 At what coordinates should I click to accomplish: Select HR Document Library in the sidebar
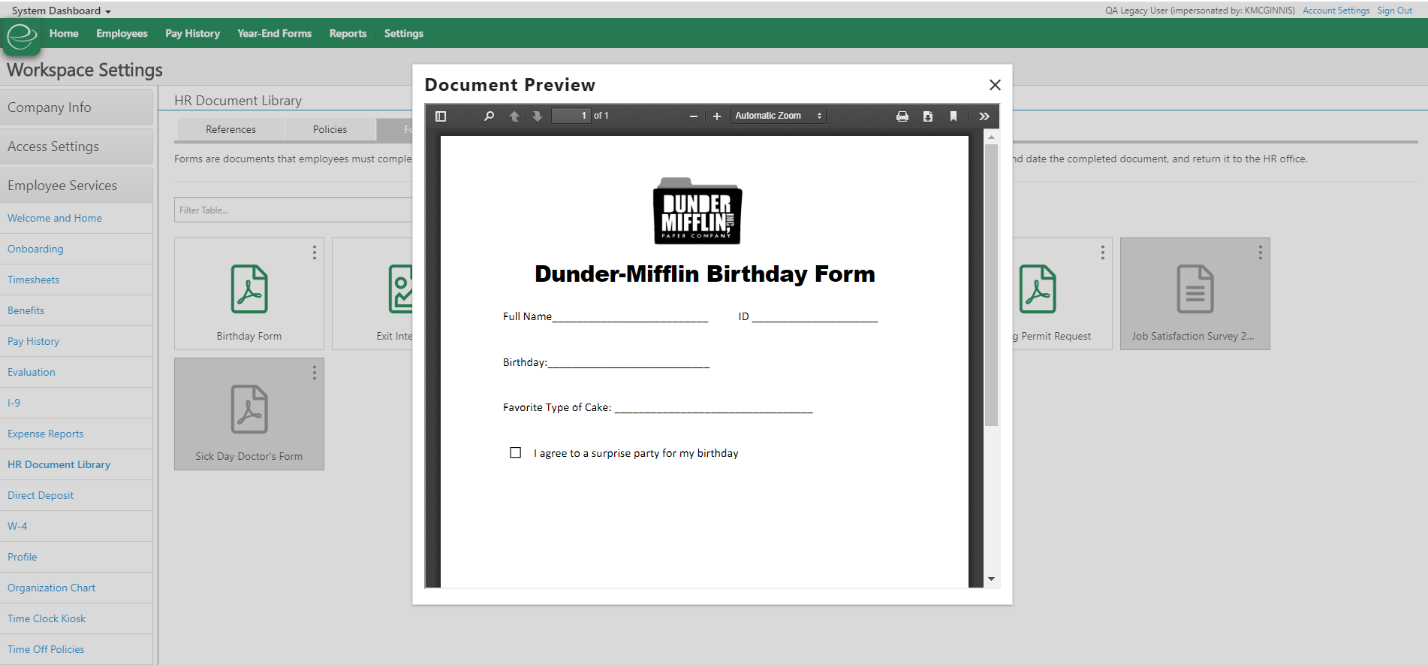click(59, 465)
